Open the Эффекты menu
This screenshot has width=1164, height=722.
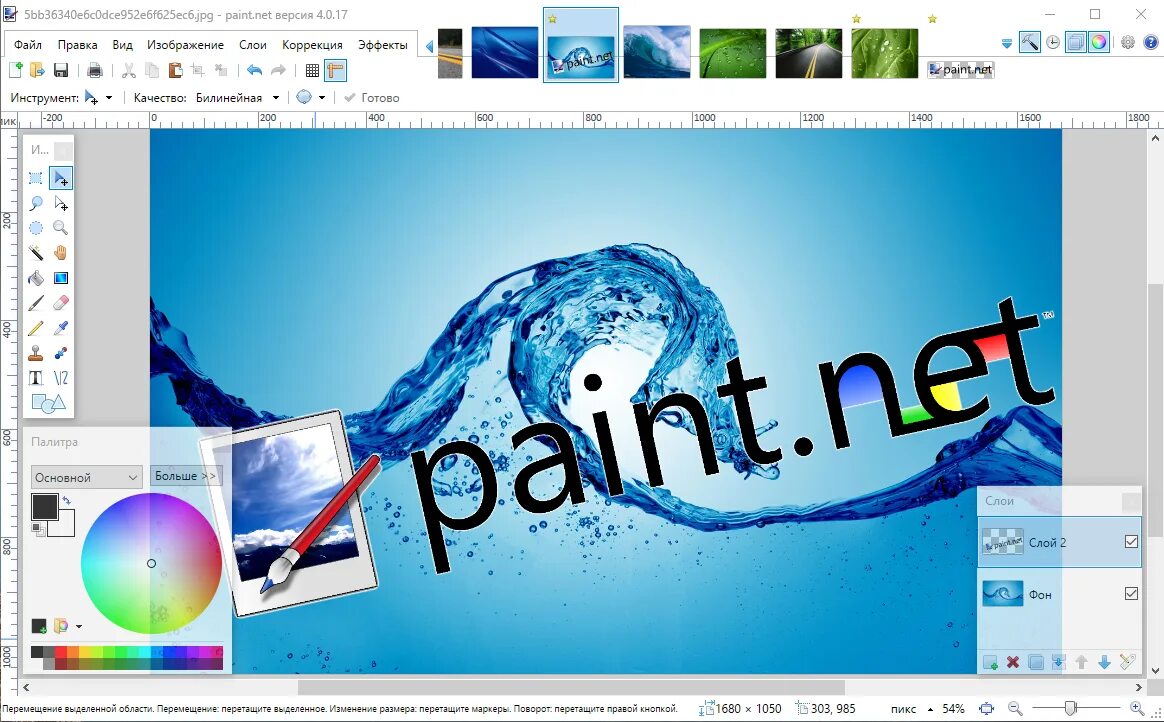click(383, 45)
